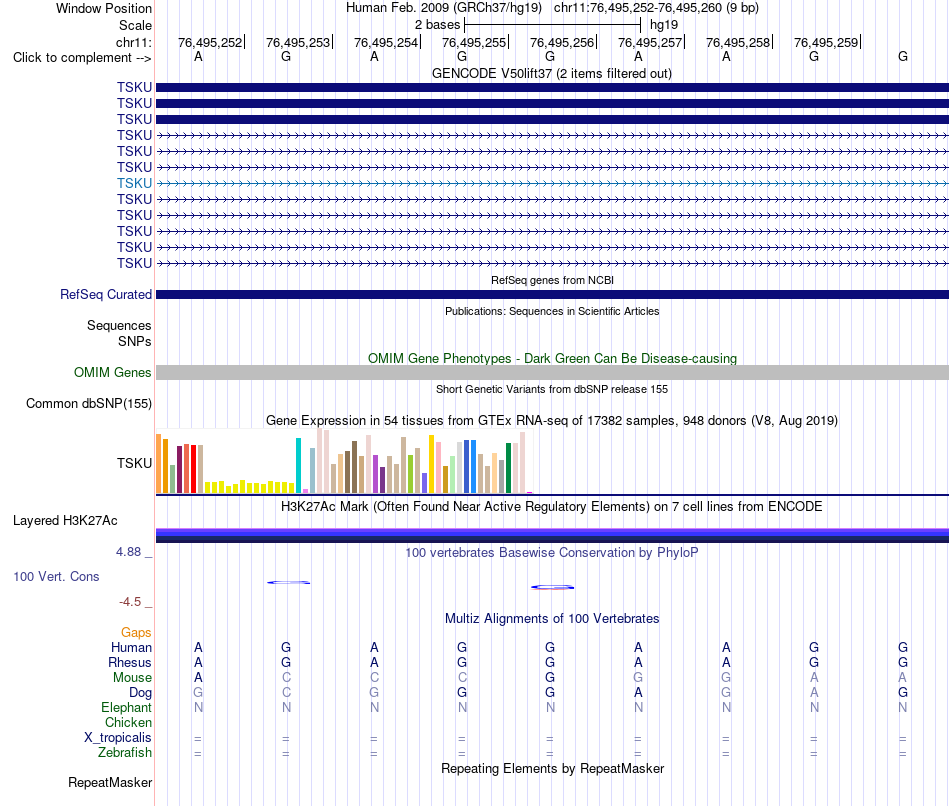The width and height of the screenshot is (950, 806).
Task: Click the chr11: ruler label
Action: click(133, 42)
